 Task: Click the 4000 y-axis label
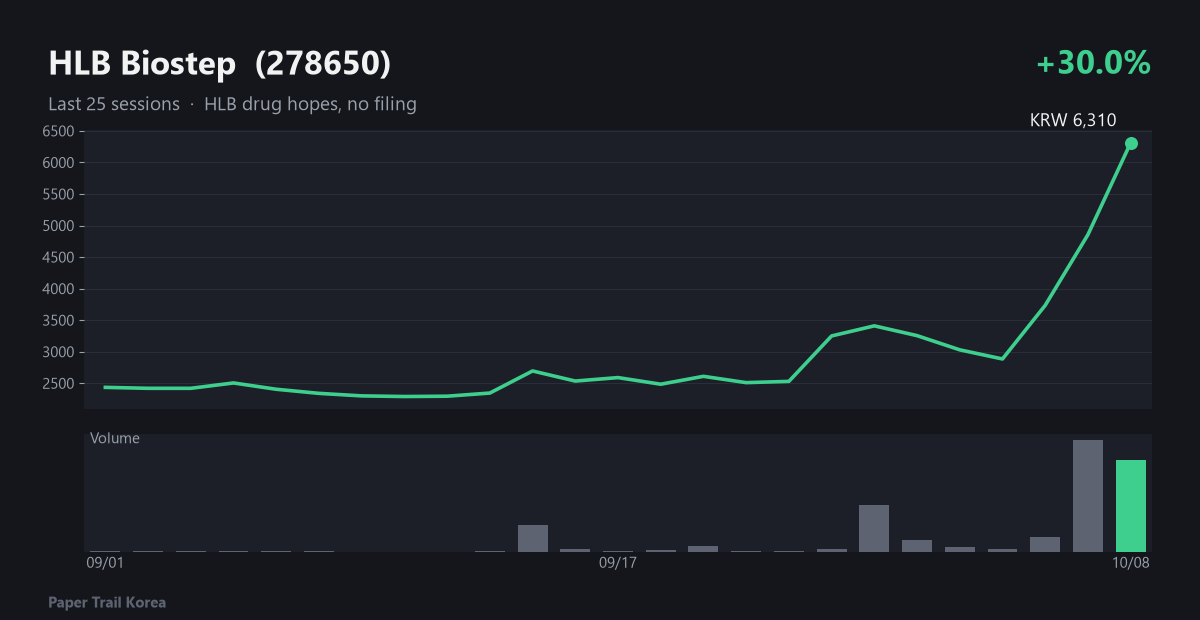[59, 289]
